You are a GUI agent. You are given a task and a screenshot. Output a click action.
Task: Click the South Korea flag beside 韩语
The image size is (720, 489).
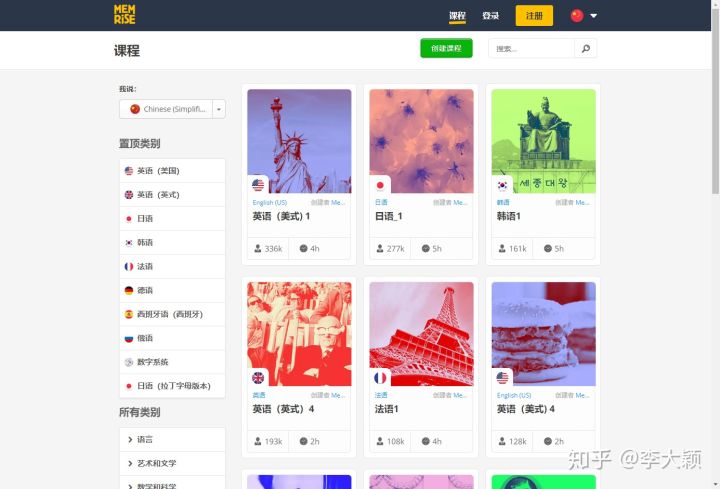tap(129, 242)
